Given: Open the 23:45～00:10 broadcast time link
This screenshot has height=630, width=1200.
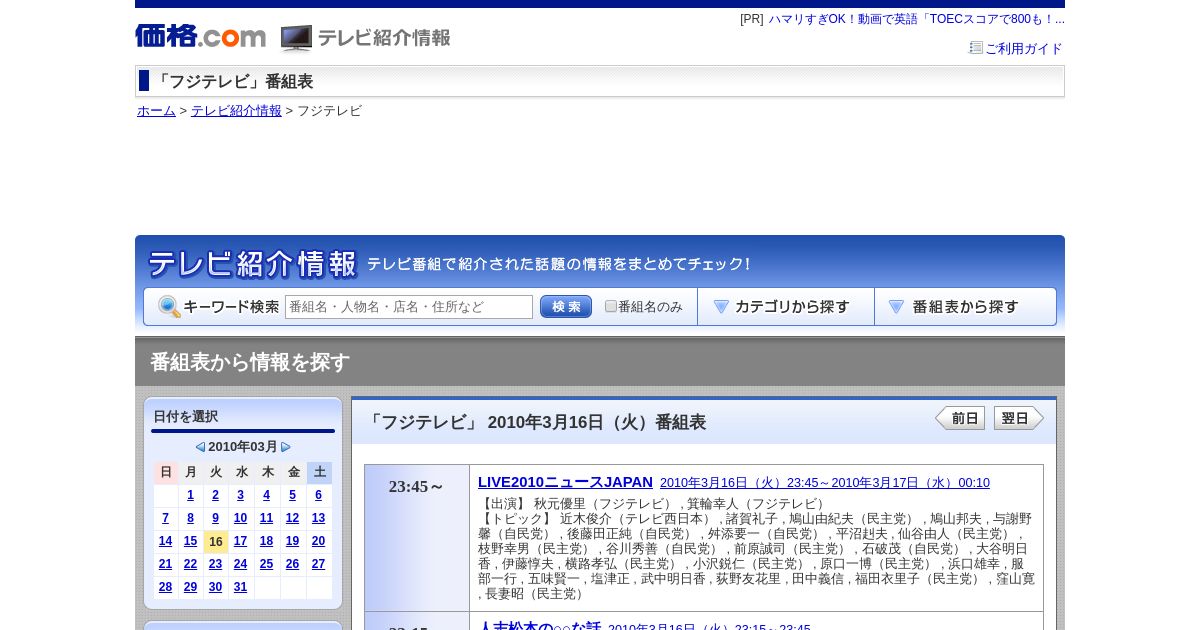Looking at the screenshot, I should (x=825, y=483).
